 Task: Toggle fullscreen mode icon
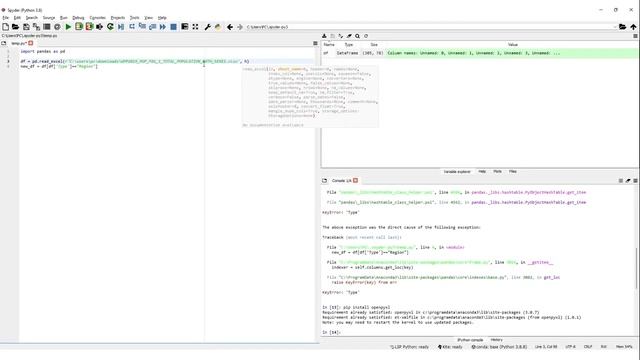pos(195,27)
